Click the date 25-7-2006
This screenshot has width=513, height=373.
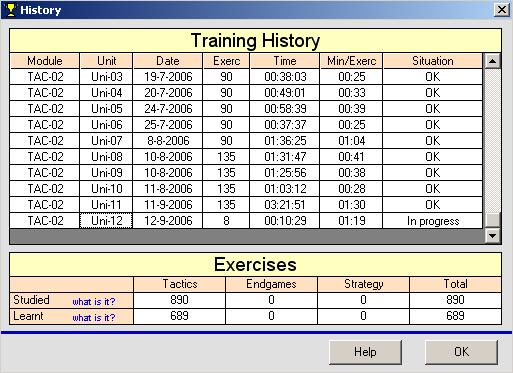(168, 125)
